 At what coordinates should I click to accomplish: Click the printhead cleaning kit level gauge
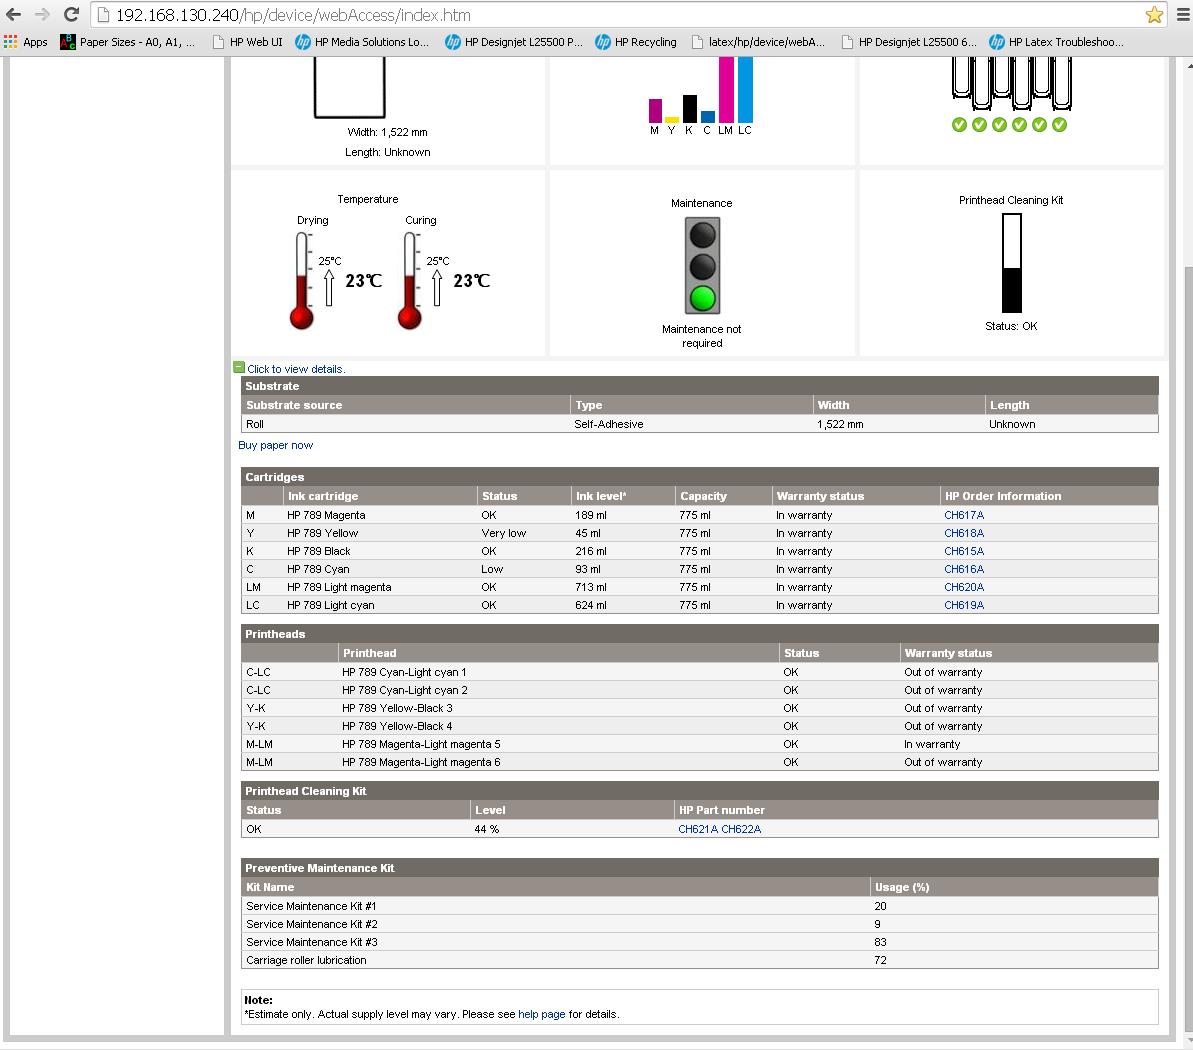pos(1011,264)
